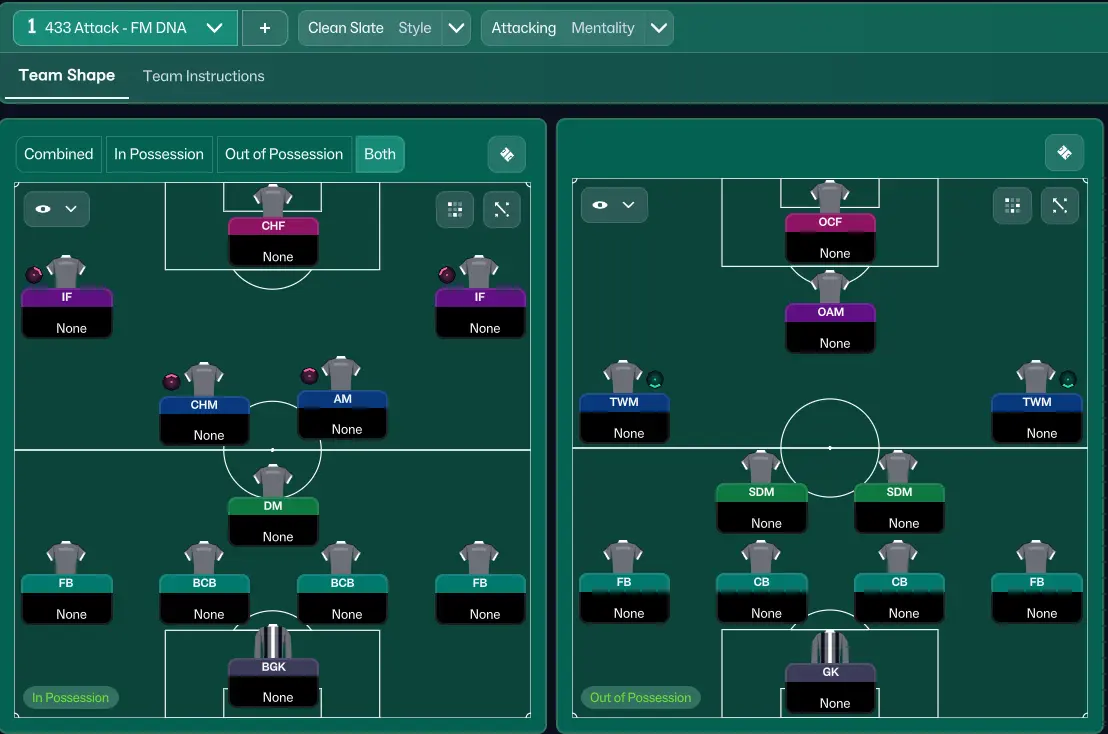
Task: Switch to the Team Instructions tab
Action: [x=204, y=76]
